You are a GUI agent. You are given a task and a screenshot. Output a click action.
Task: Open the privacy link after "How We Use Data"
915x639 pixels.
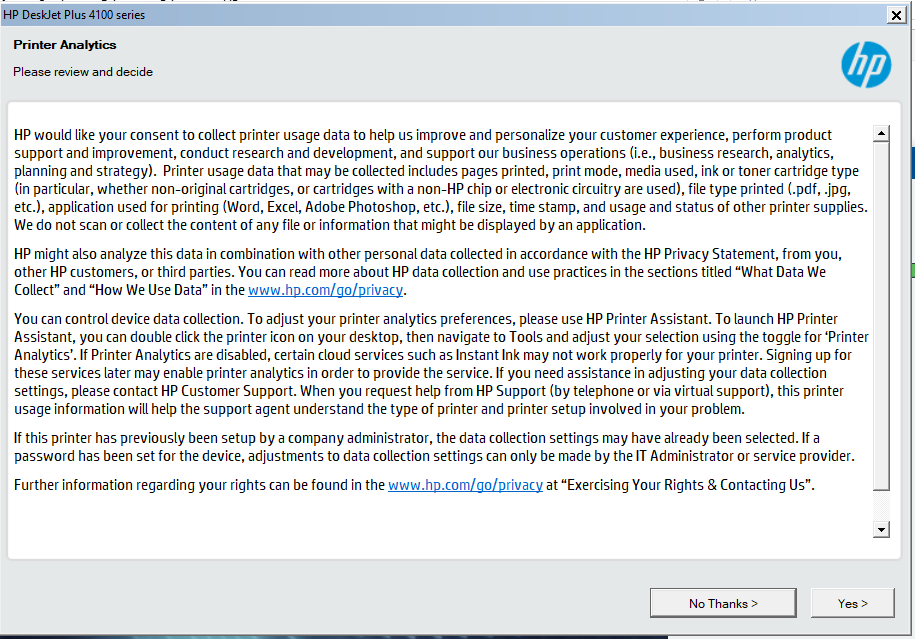[326, 290]
